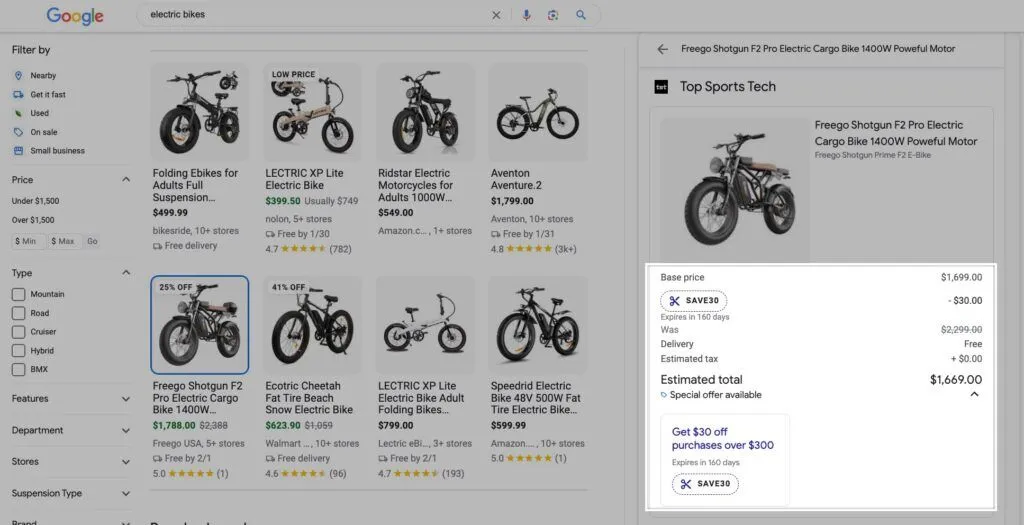Check the Cruiser type checkbox
The image size is (1024, 525).
coord(18,332)
